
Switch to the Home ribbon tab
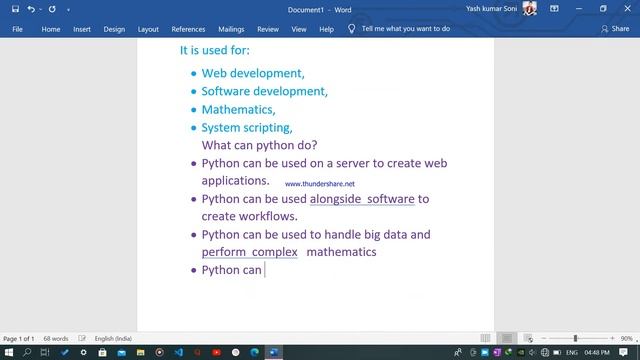[x=51, y=29]
